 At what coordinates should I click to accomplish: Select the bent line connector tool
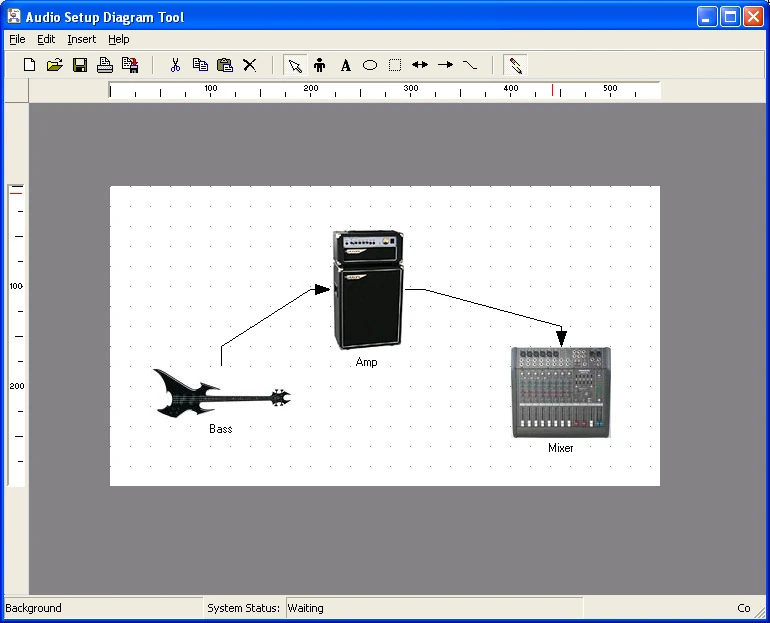click(x=470, y=64)
